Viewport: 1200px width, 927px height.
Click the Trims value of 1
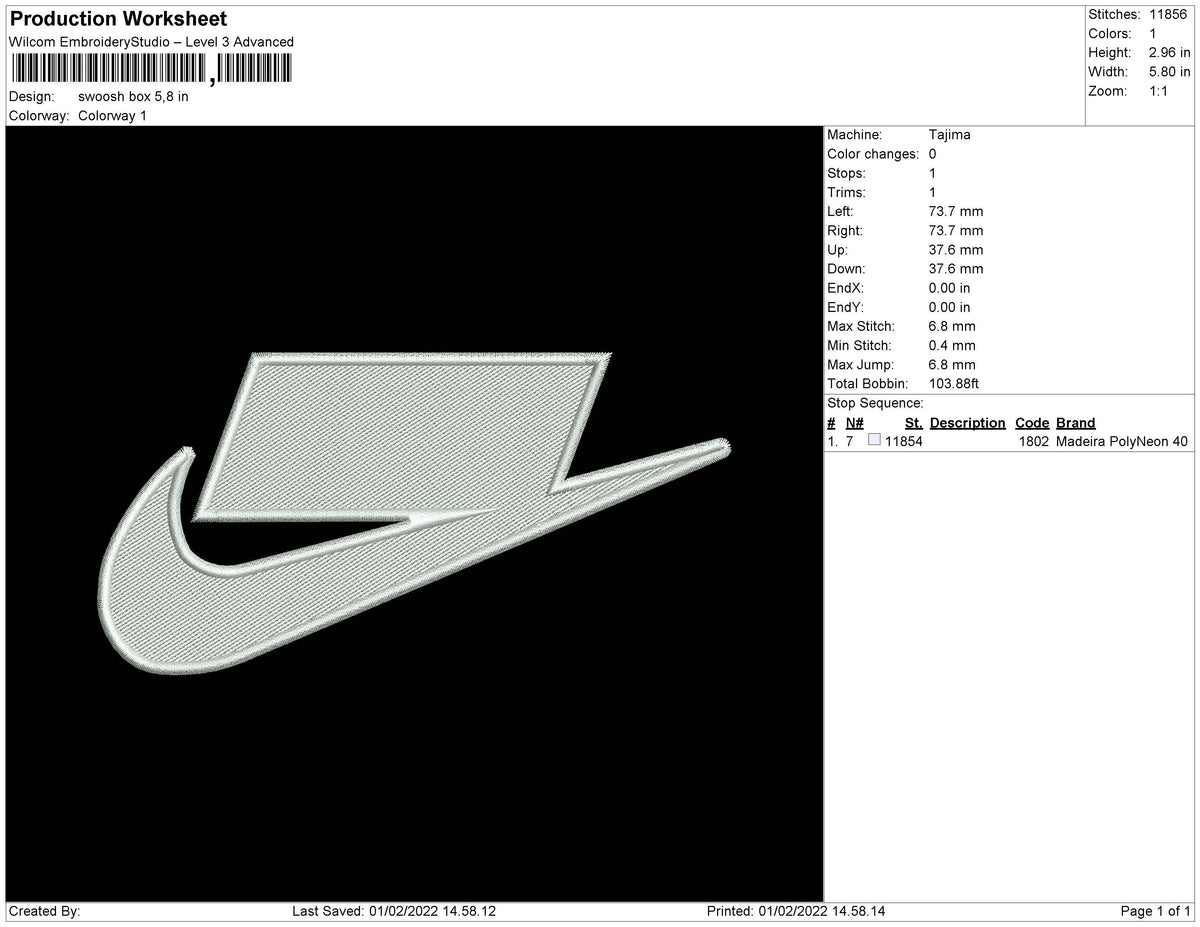[931, 192]
